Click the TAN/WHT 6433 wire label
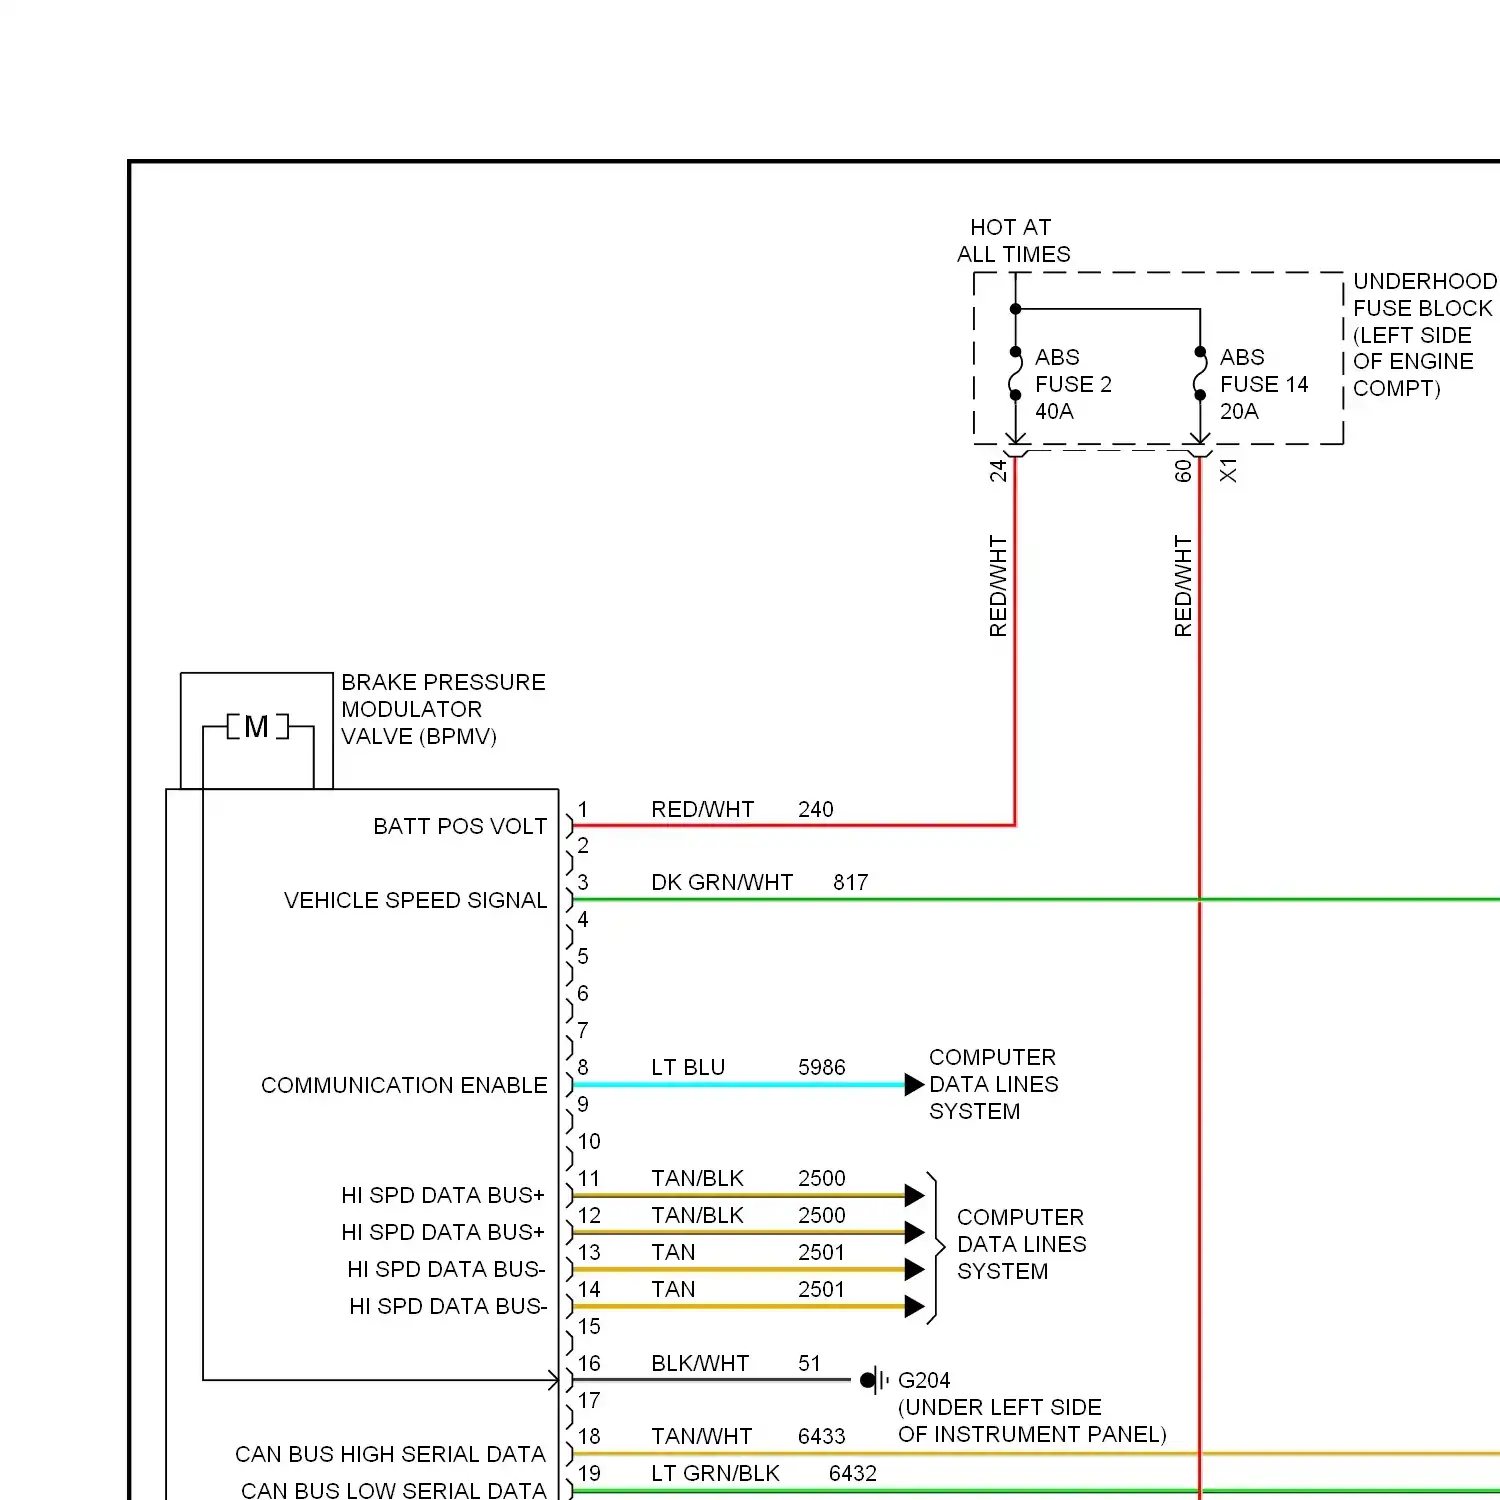This screenshot has height=1500, width=1500. 748,1436
